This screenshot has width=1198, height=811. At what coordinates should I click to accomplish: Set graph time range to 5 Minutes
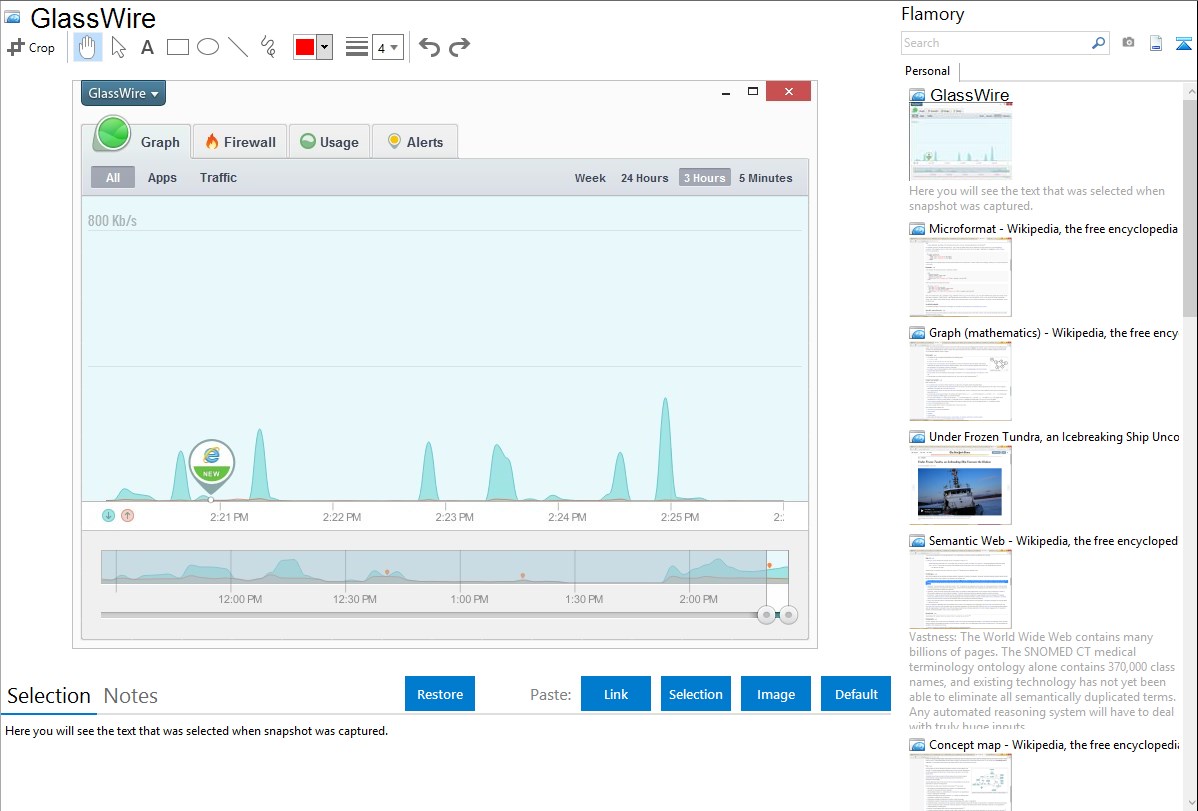(766, 178)
